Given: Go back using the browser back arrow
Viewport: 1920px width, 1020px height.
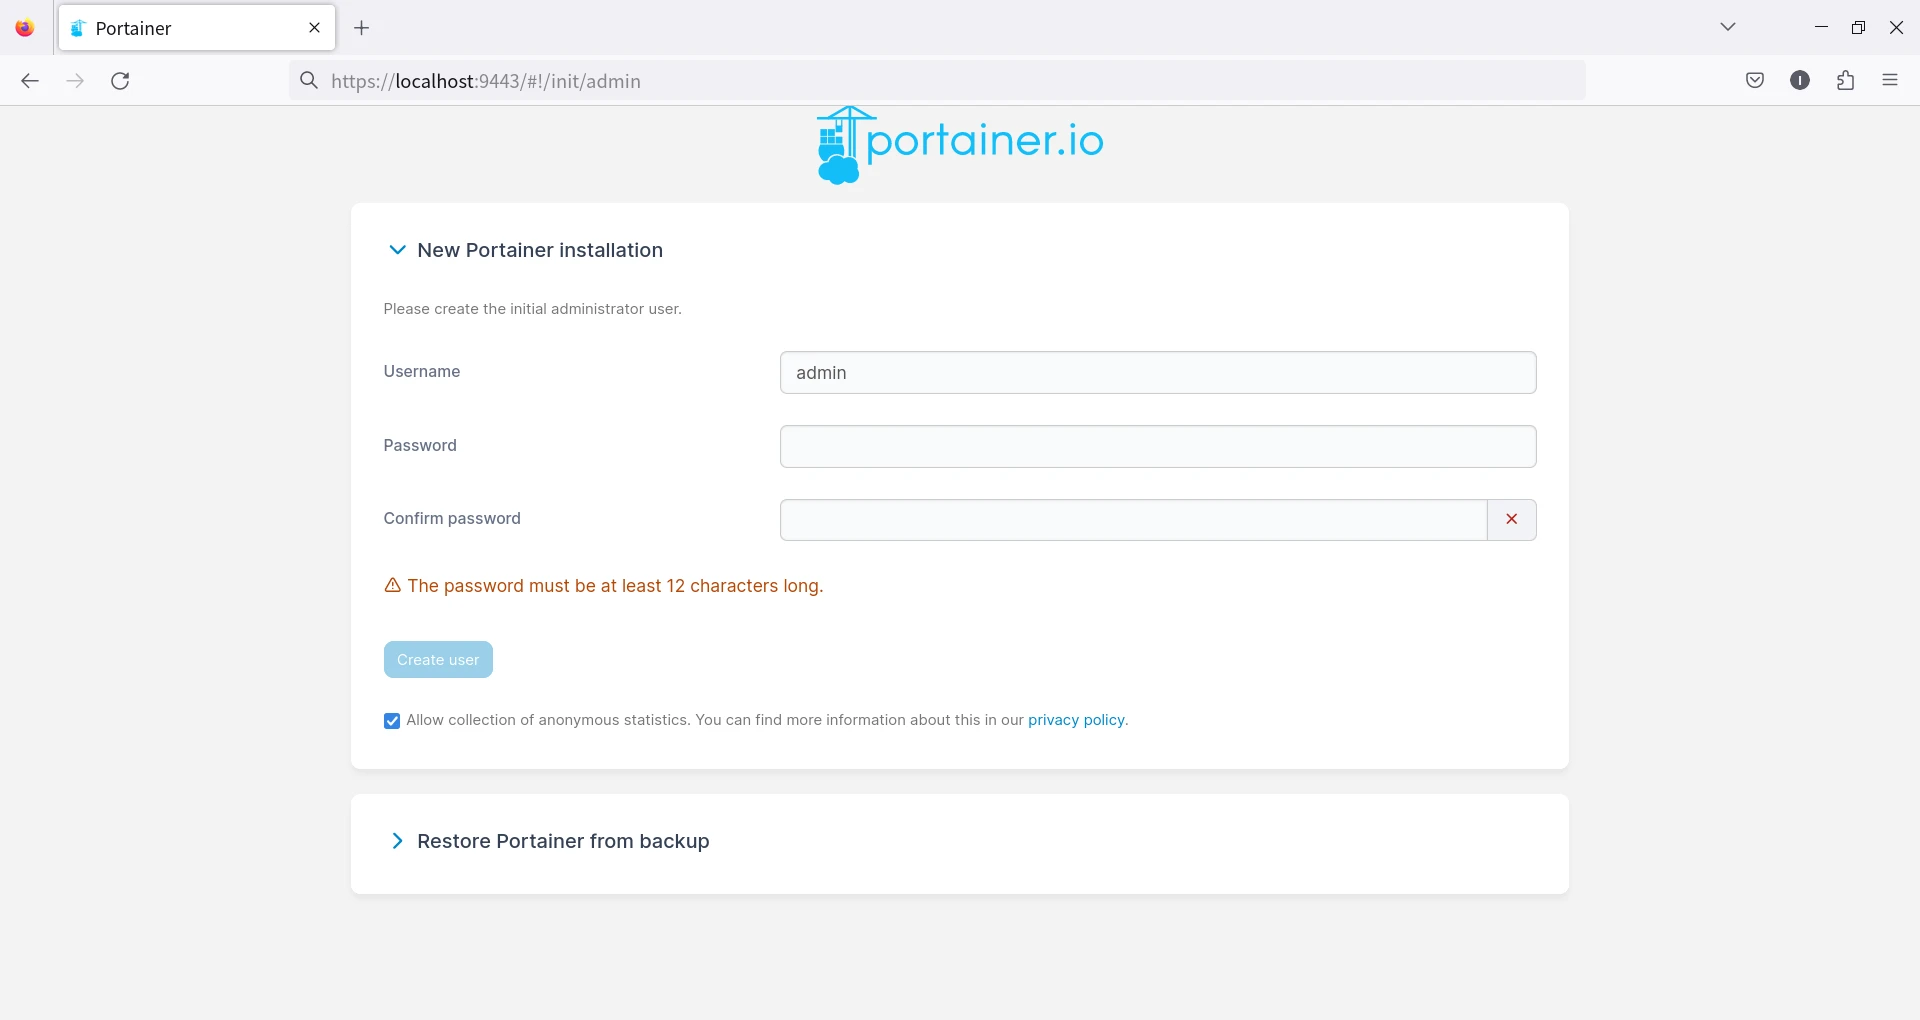Looking at the screenshot, I should [30, 81].
